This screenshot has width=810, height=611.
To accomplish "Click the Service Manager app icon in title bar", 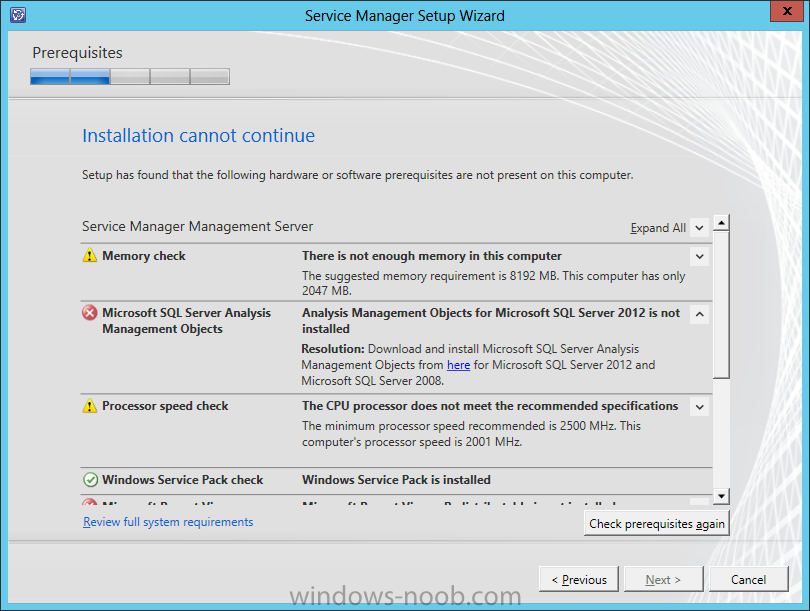I will 18,14.
